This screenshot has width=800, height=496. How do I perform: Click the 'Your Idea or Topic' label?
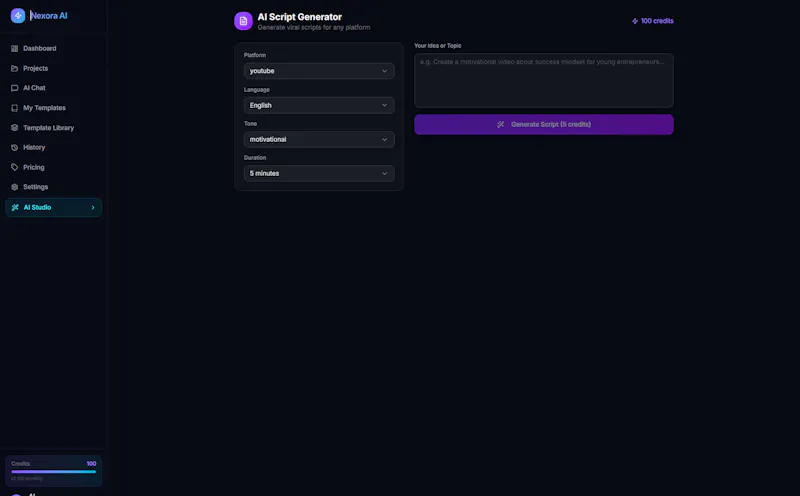pyautogui.click(x=438, y=45)
